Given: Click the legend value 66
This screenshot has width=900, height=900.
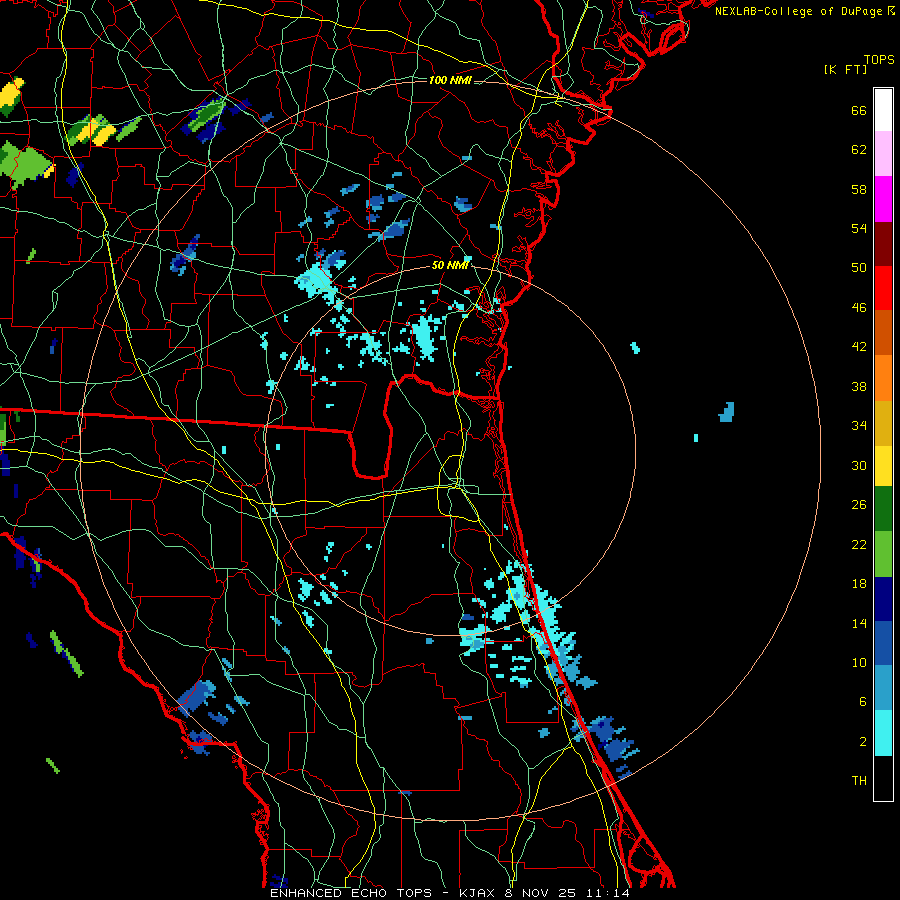Looking at the screenshot, I should click(x=859, y=111).
